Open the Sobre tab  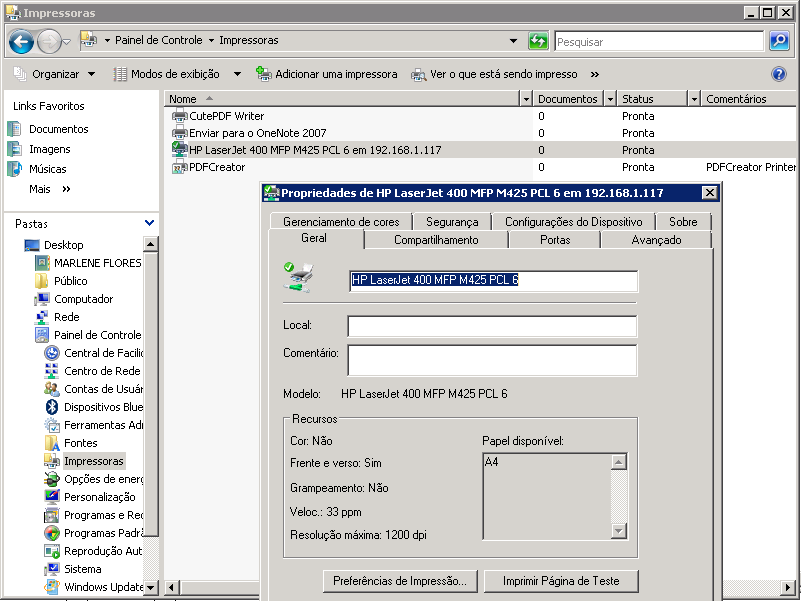coord(683,222)
